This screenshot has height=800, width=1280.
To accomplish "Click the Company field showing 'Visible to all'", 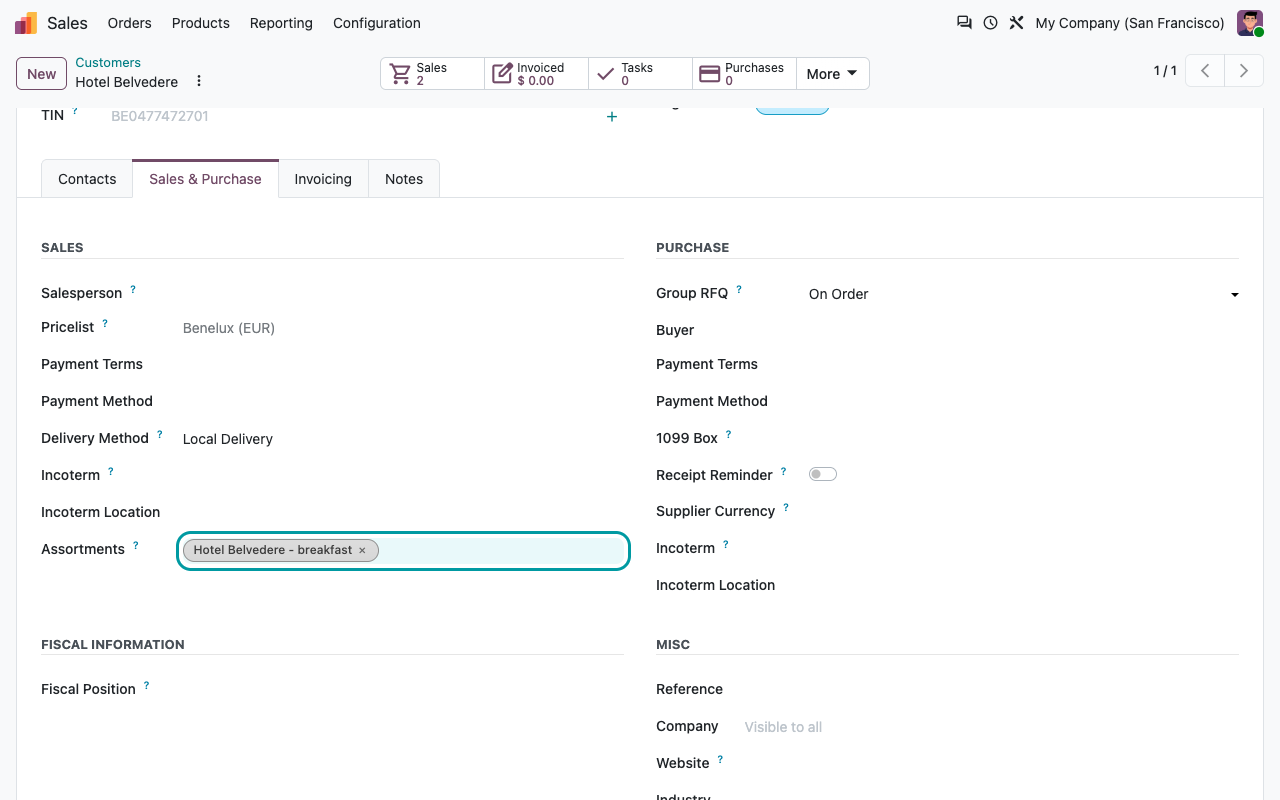I will (x=990, y=727).
